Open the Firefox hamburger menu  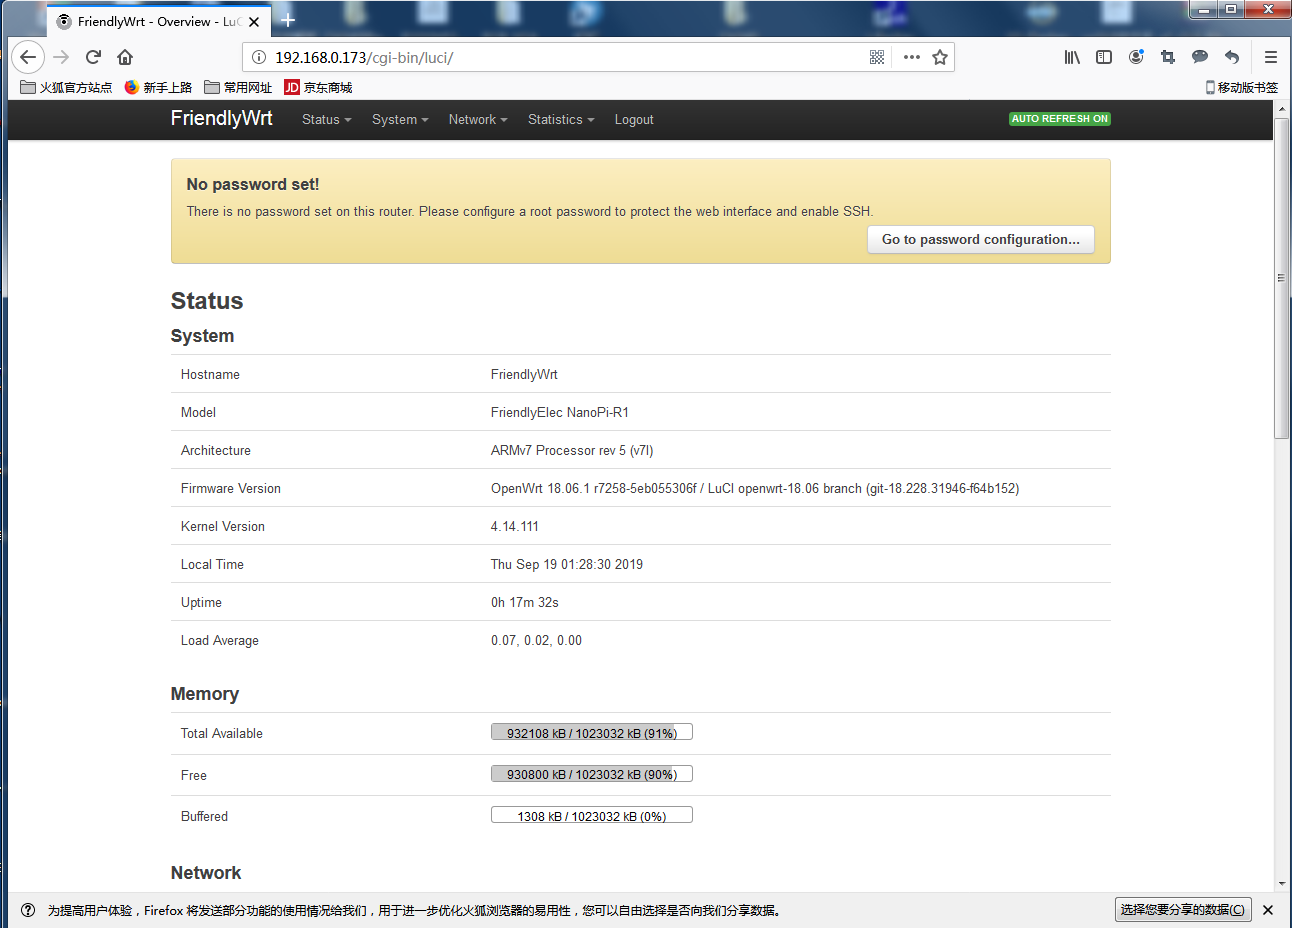pos(1271,57)
